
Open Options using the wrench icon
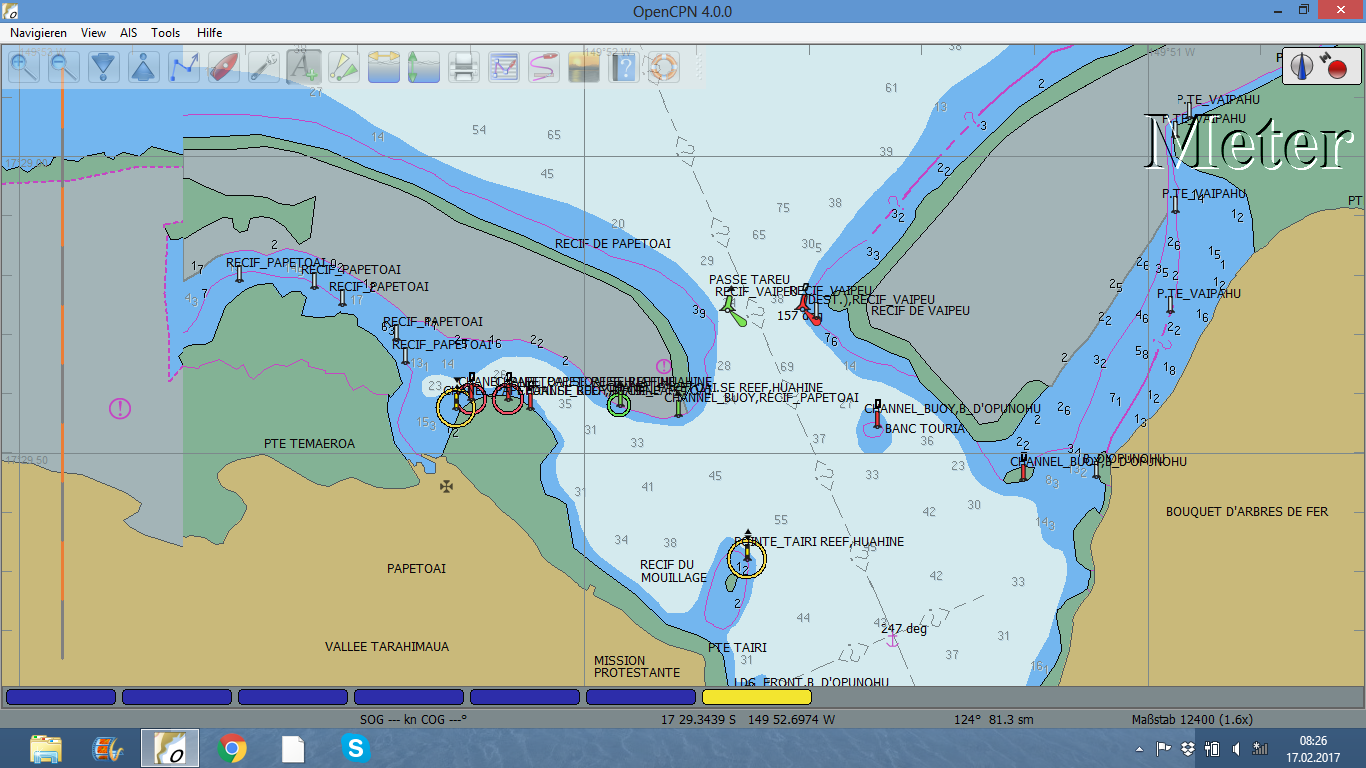[263, 67]
